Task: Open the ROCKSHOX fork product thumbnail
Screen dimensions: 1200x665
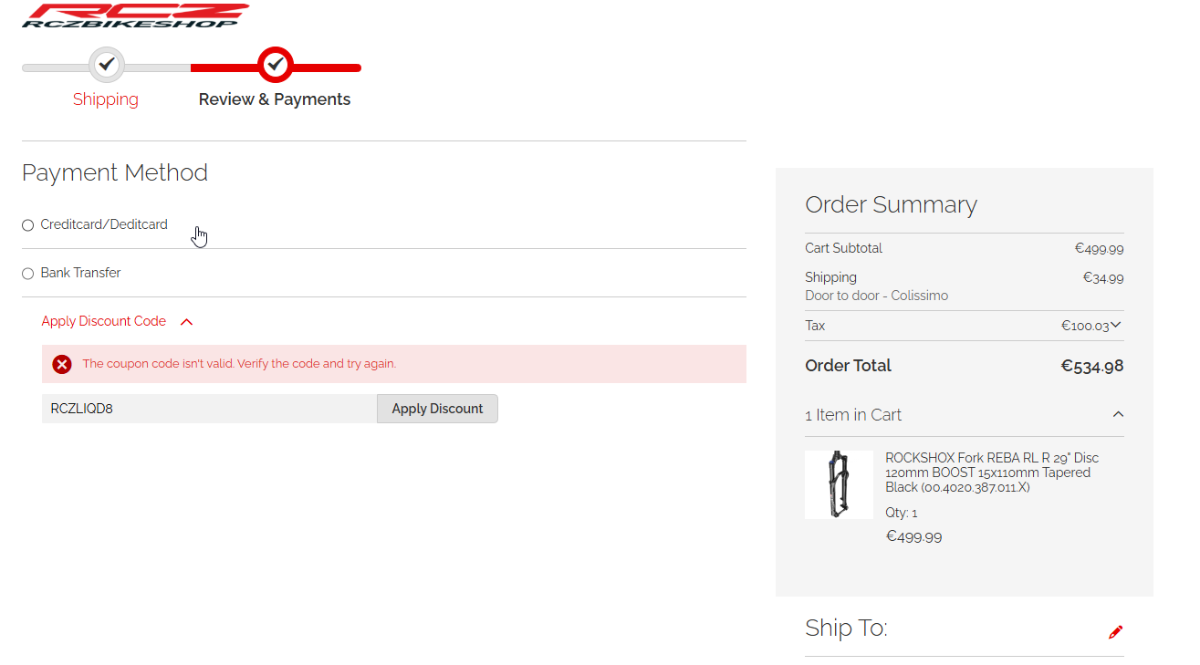Action: (x=838, y=485)
